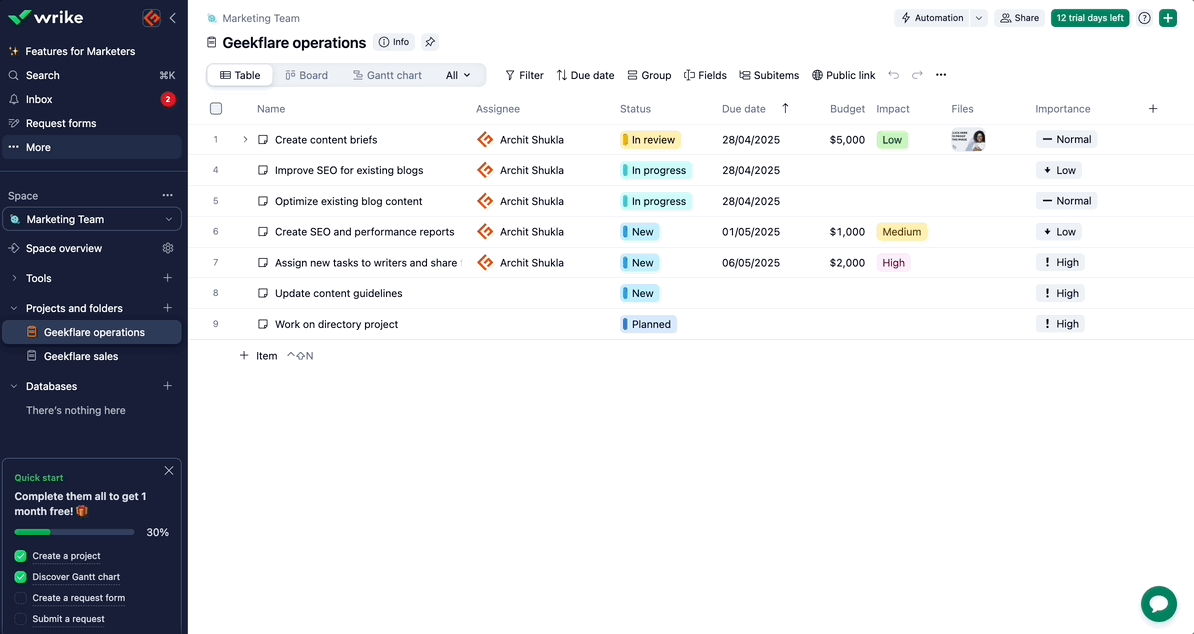Open Request forms in sidebar
The width and height of the screenshot is (1194, 634).
[91, 123]
